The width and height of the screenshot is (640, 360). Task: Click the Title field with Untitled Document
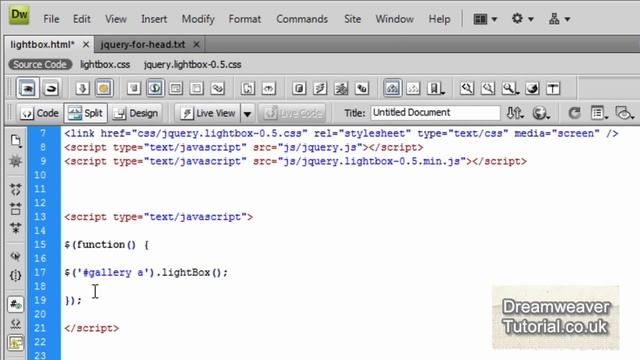click(435, 113)
